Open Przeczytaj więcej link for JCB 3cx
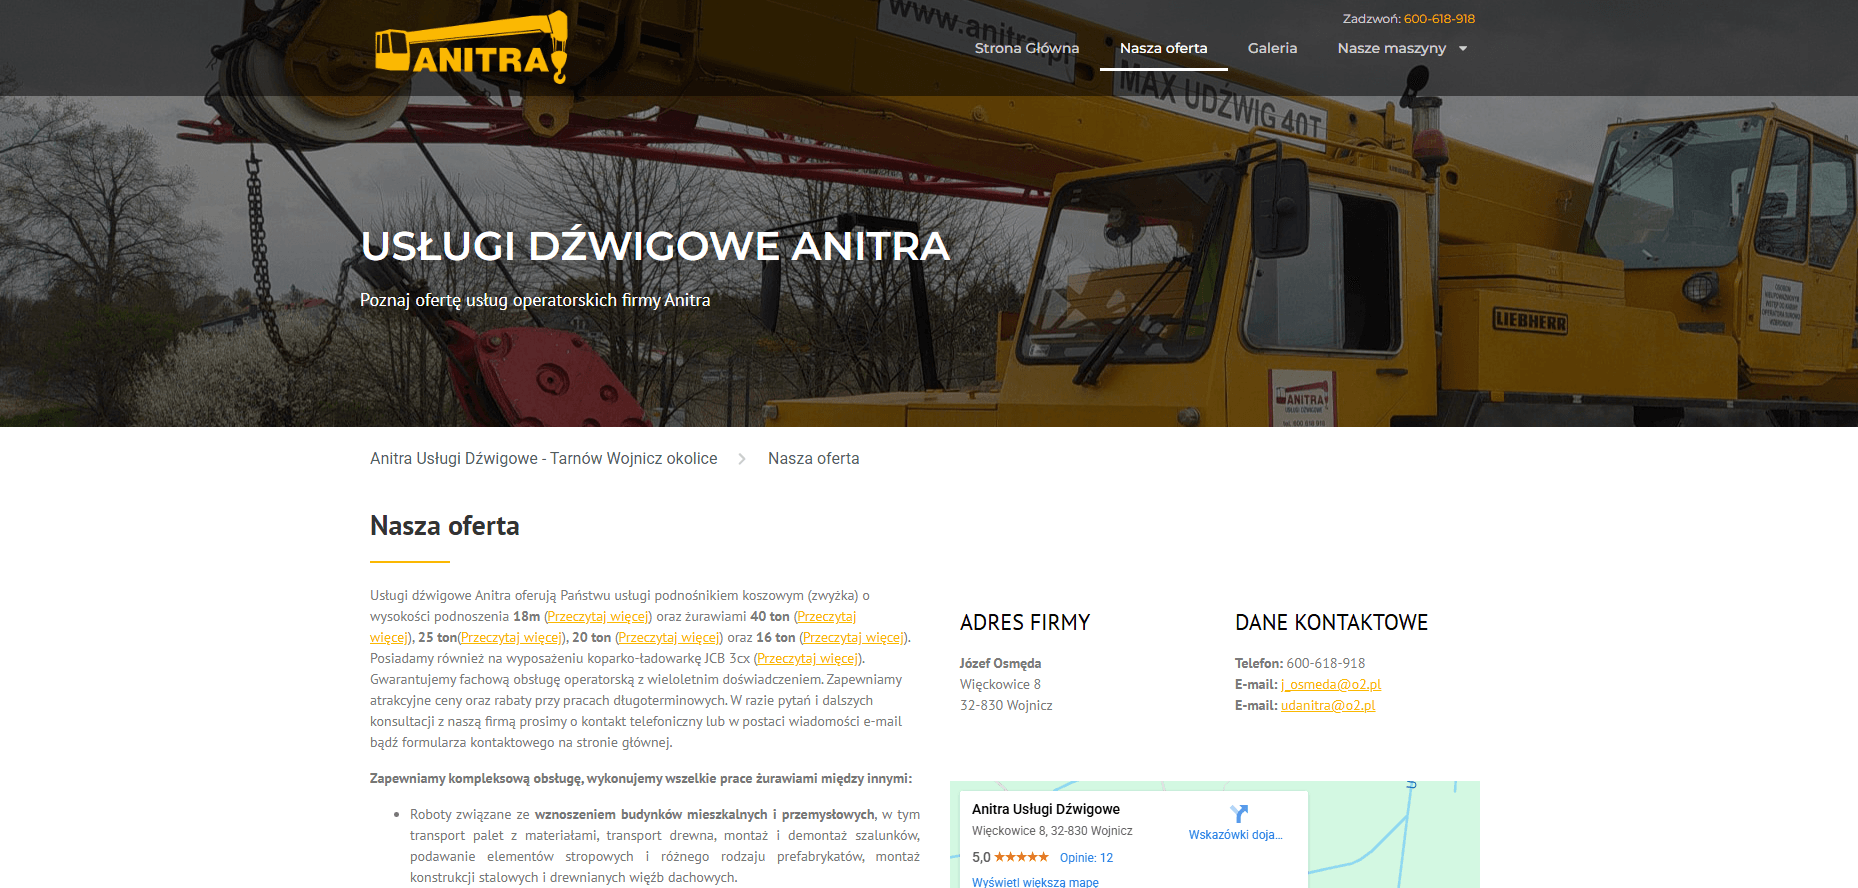1858x888 pixels. tap(807, 658)
